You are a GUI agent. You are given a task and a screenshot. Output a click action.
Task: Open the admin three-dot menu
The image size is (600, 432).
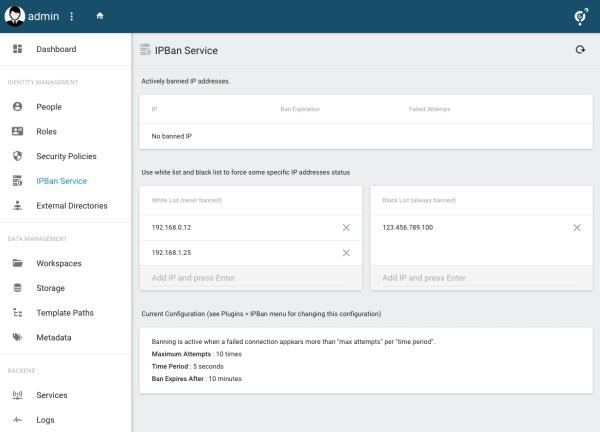(72, 16)
